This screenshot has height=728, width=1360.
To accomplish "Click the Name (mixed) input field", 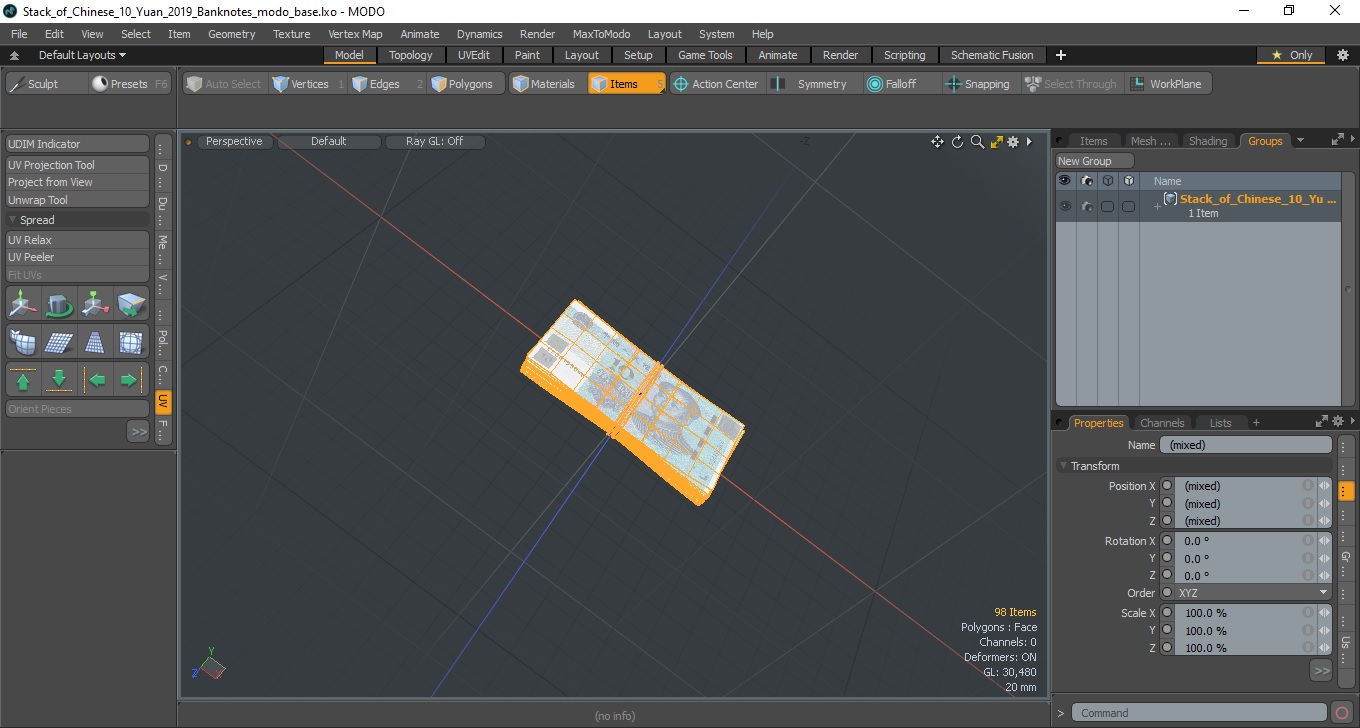I will point(1245,445).
